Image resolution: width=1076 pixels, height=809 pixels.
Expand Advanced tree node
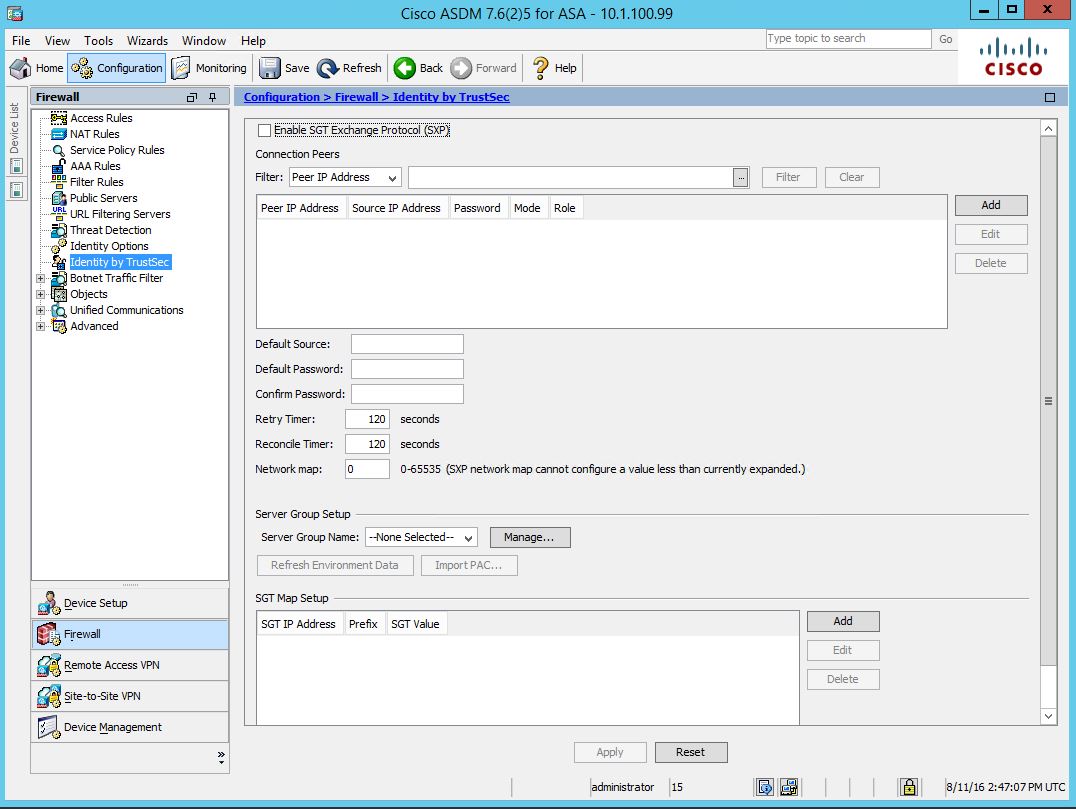40,326
